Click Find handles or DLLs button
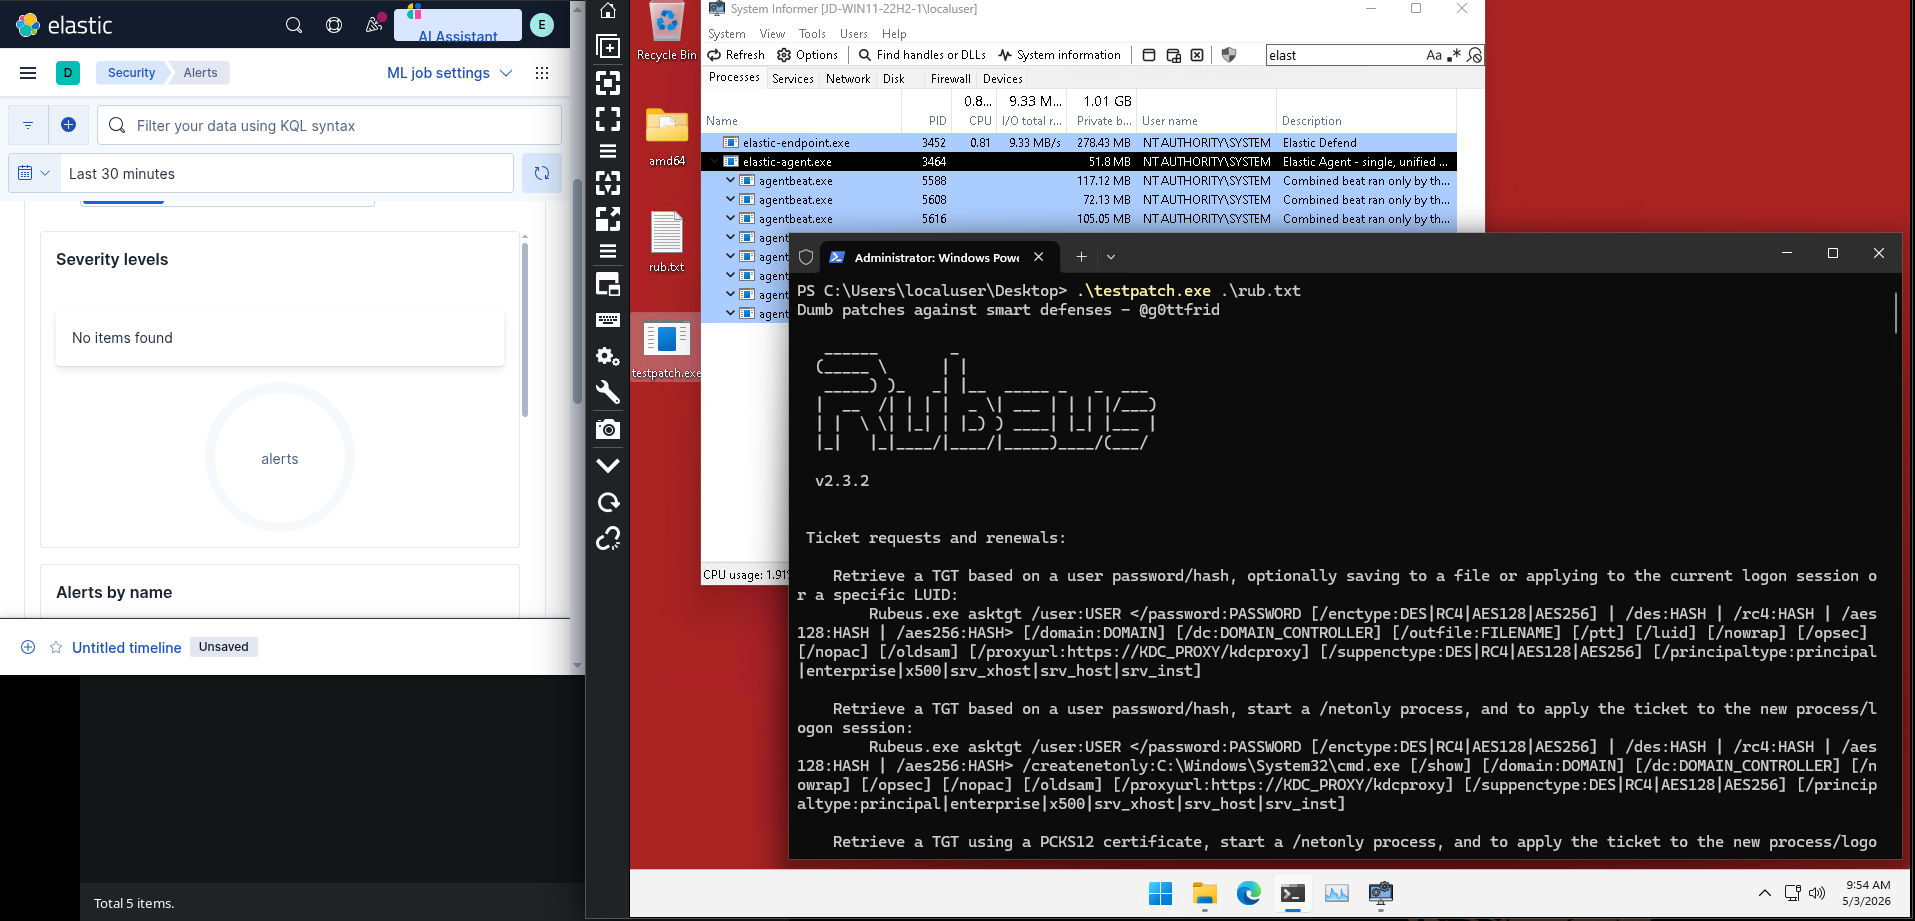The width and height of the screenshot is (1915, 921). point(922,55)
